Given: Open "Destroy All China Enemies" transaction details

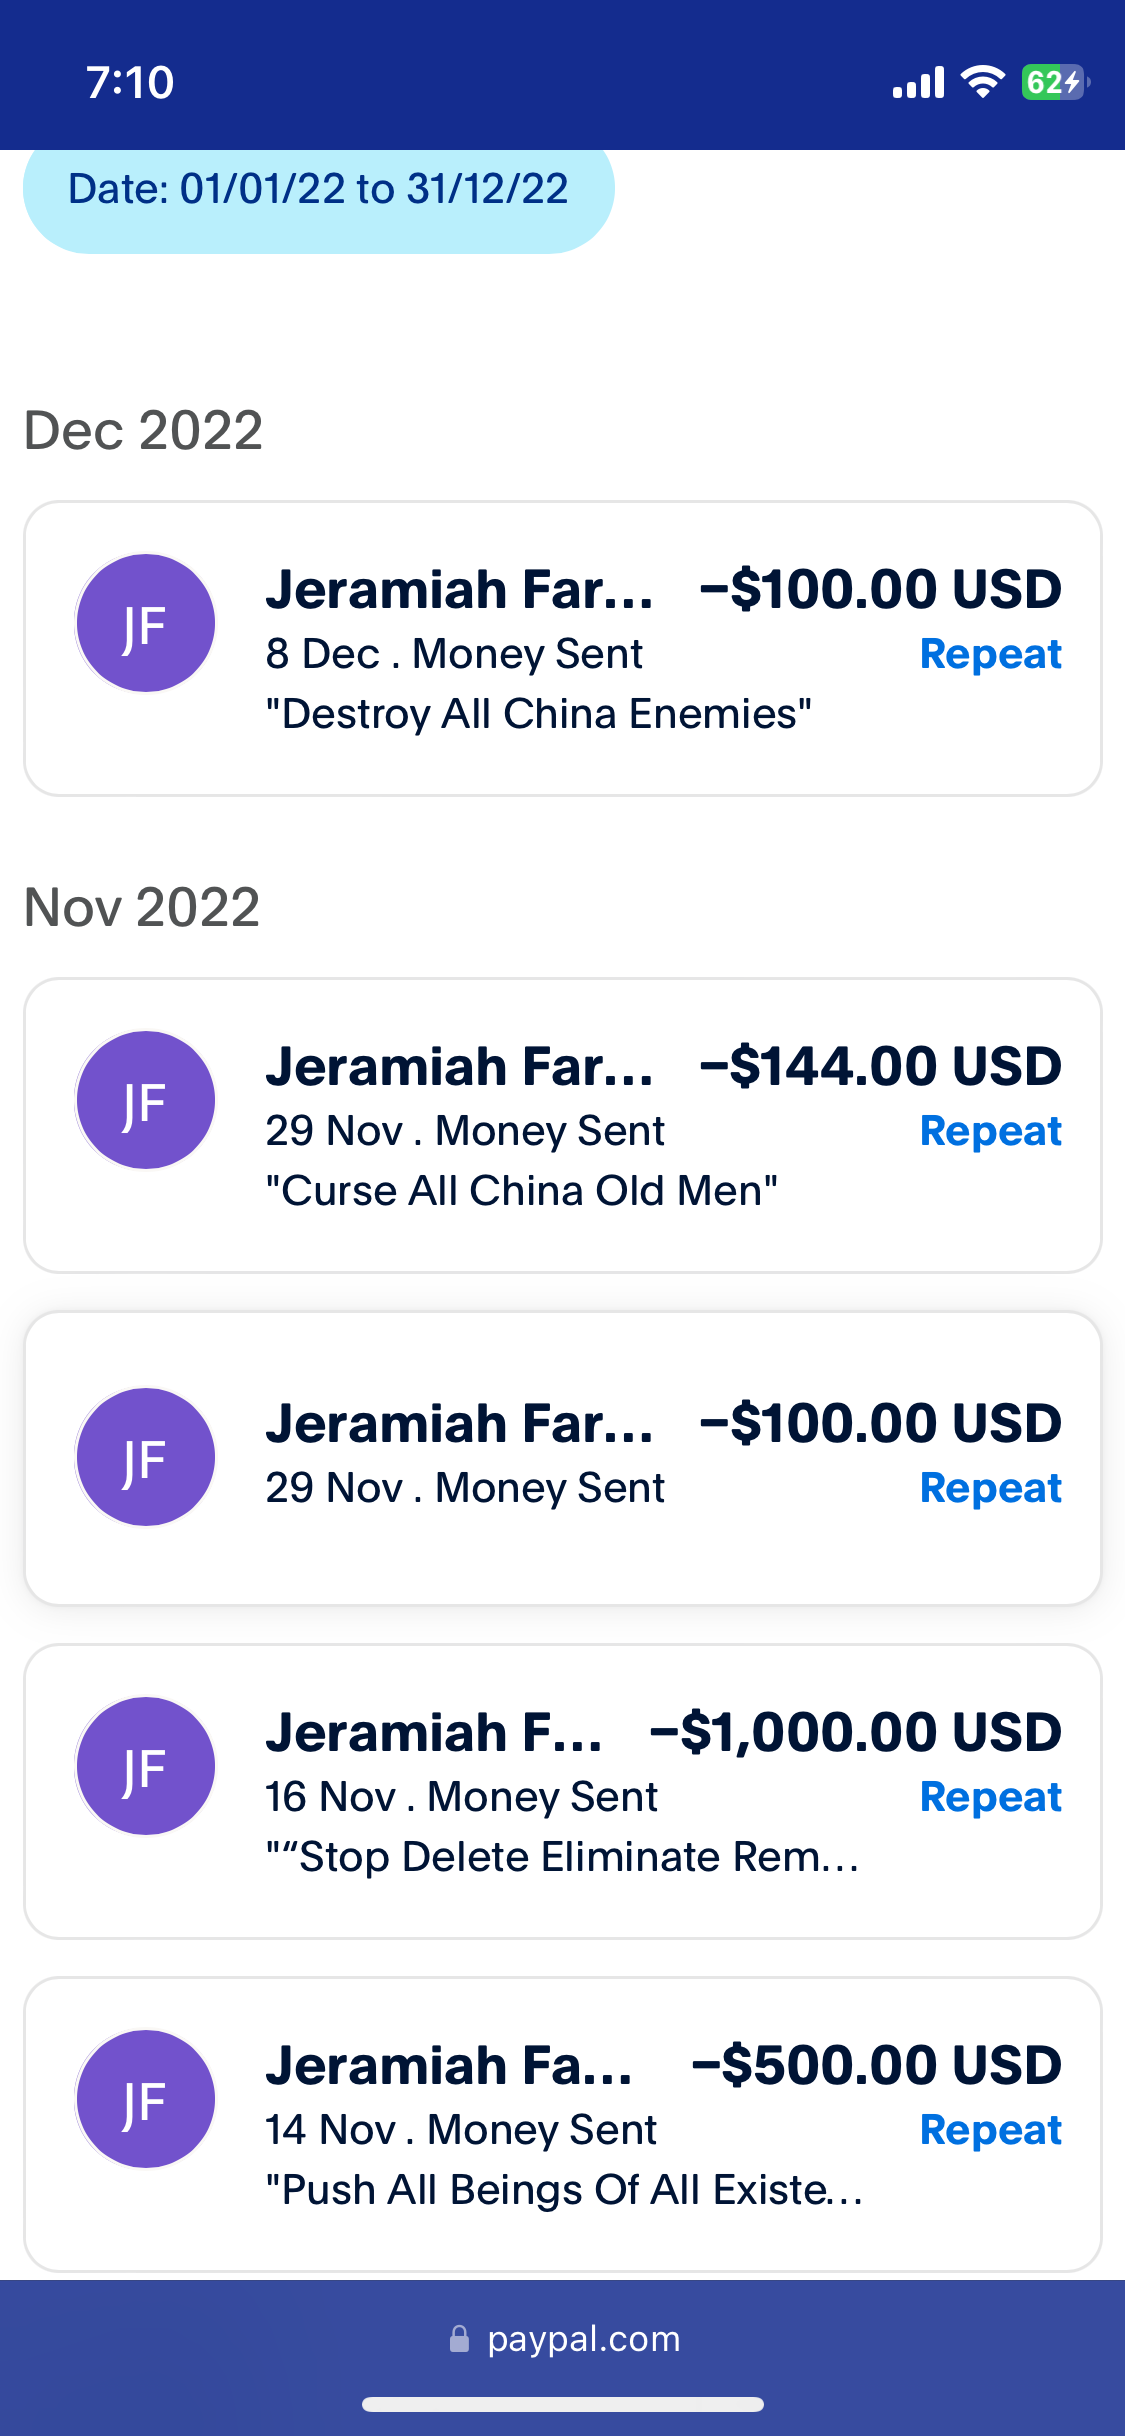Looking at the screenshot, I should pos(563,649).
